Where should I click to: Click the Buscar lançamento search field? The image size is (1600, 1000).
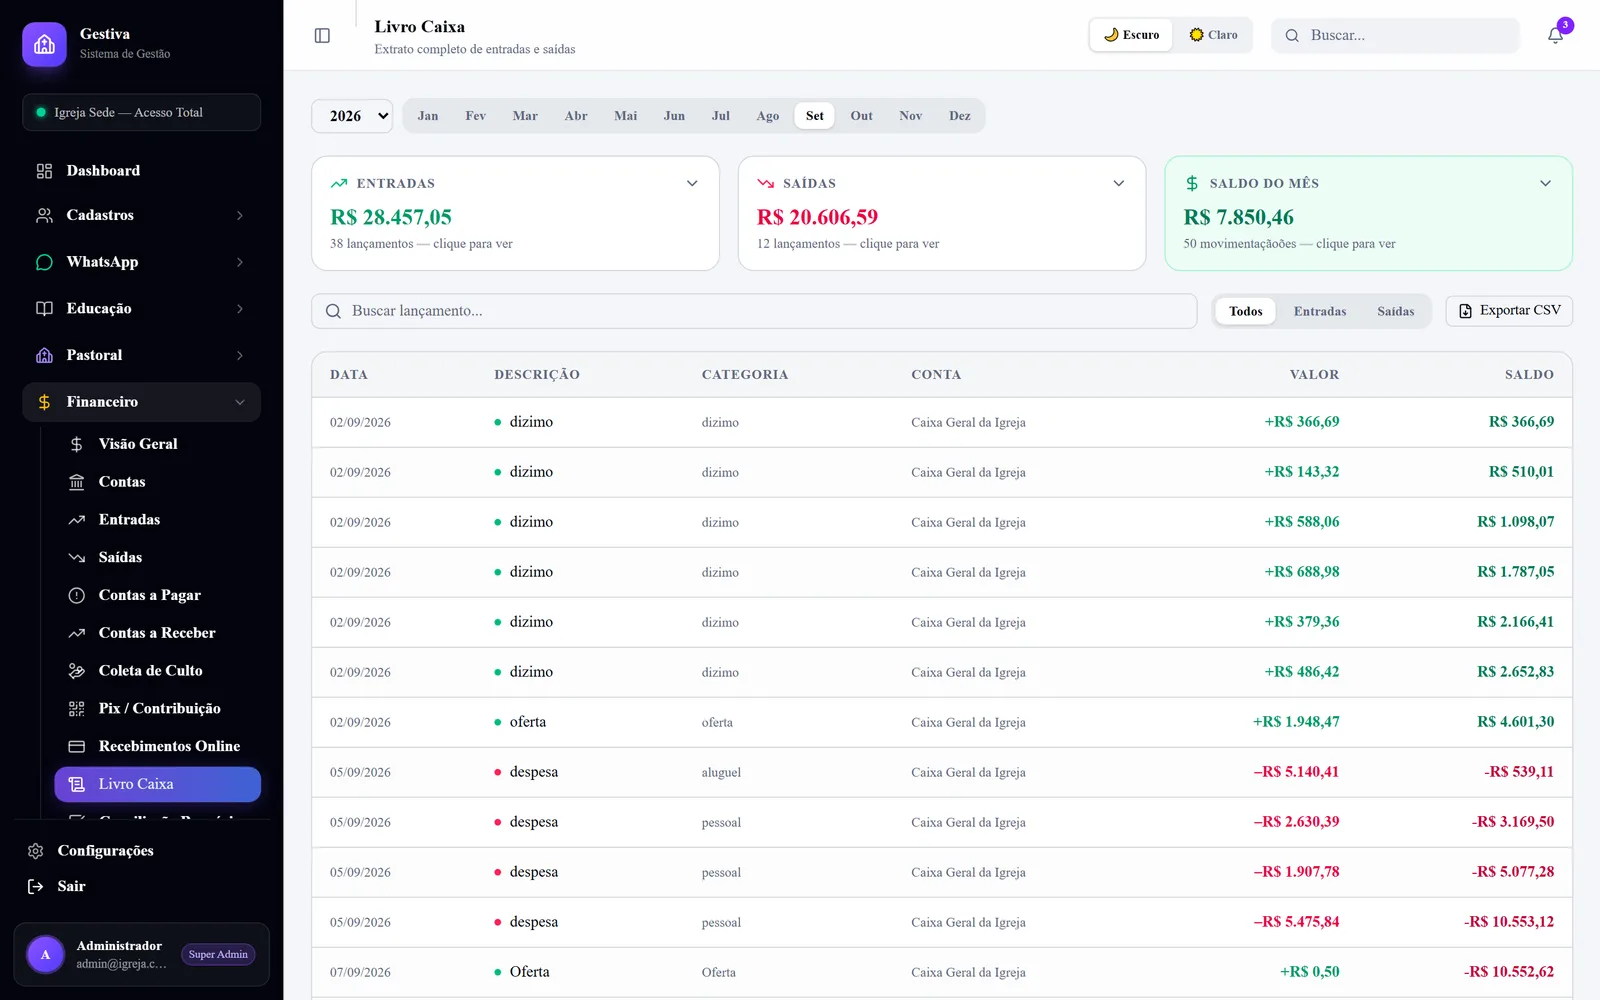point(754,311)
